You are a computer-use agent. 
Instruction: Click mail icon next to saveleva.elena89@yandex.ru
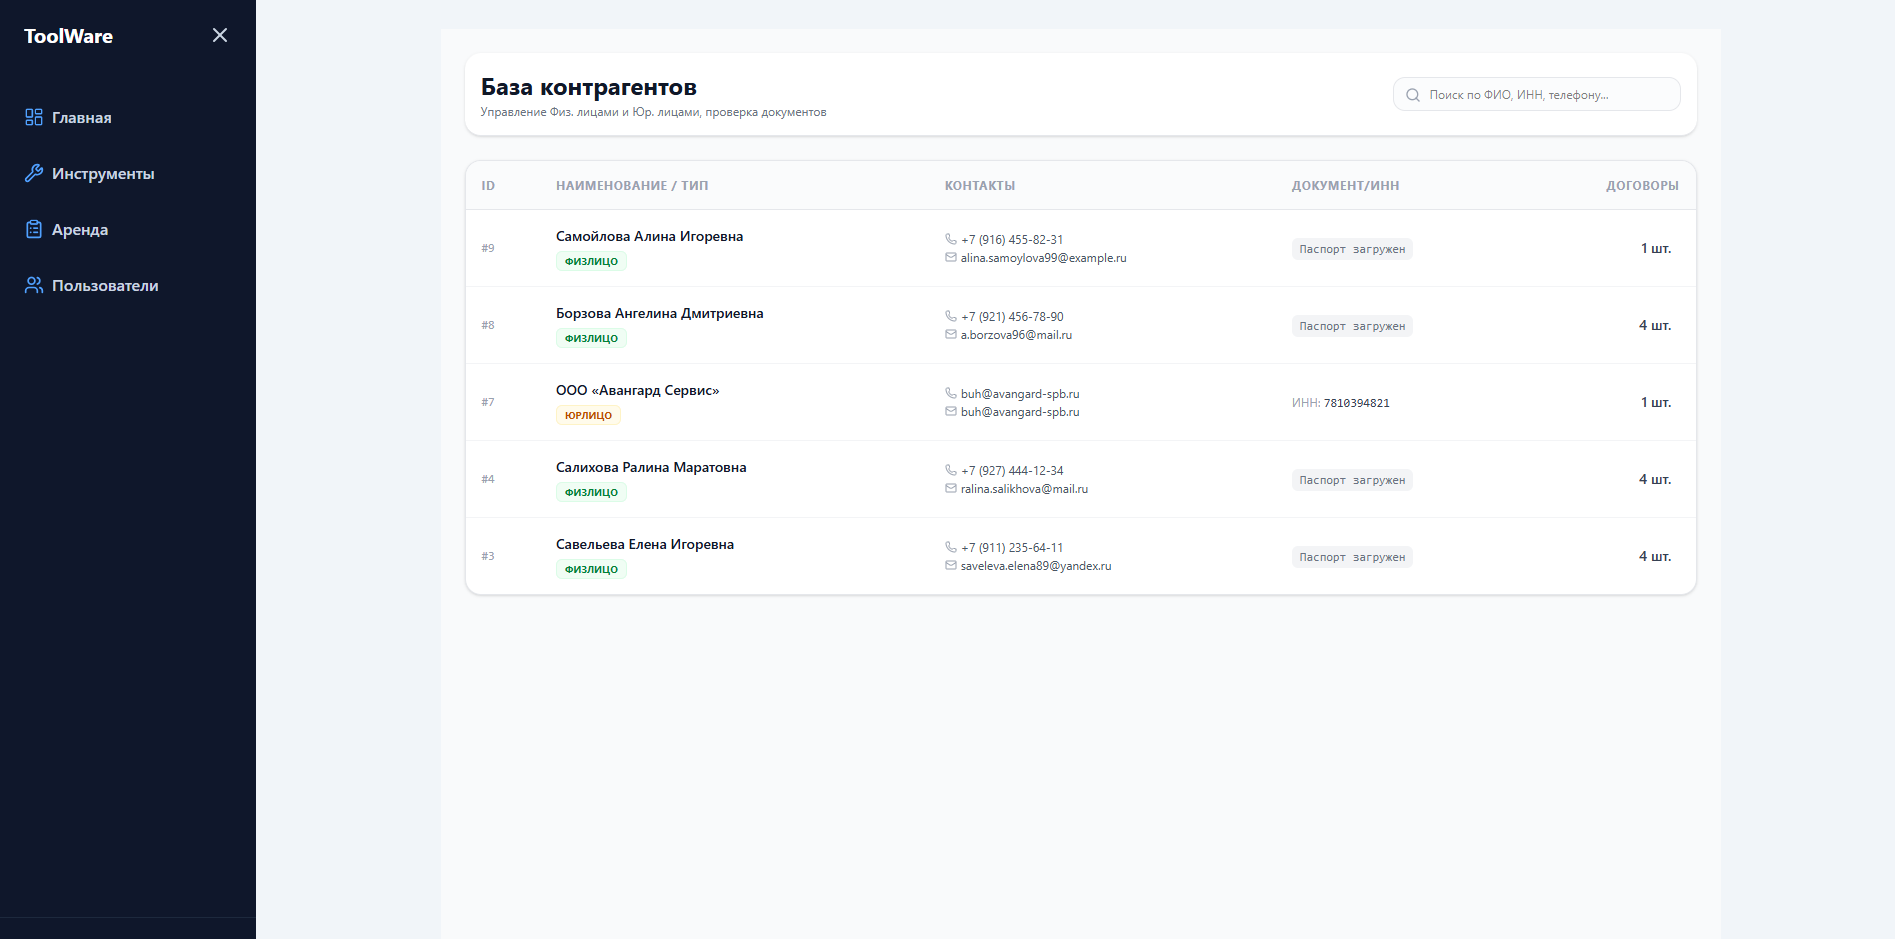coord(951,565)
